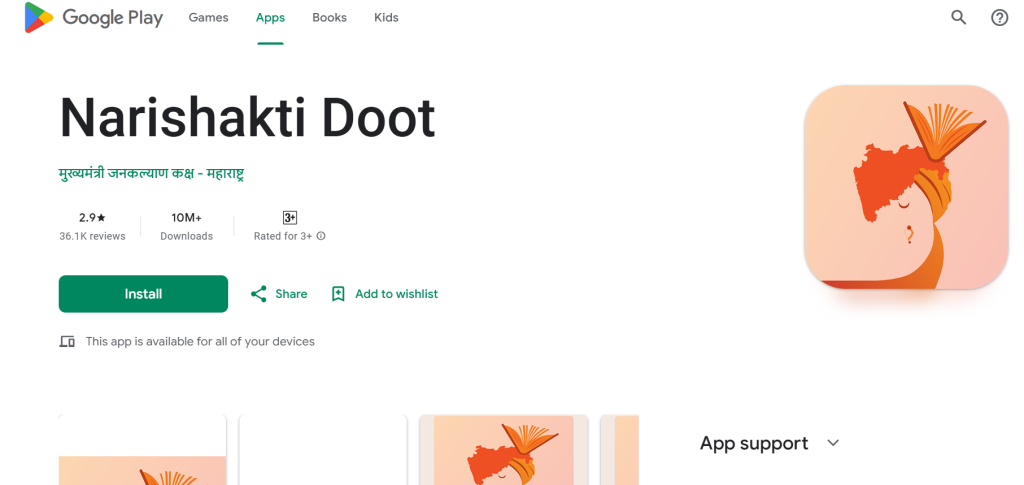Screen dimensions: 1024x485
Task: Open the Kids tab
Action: 386,18
